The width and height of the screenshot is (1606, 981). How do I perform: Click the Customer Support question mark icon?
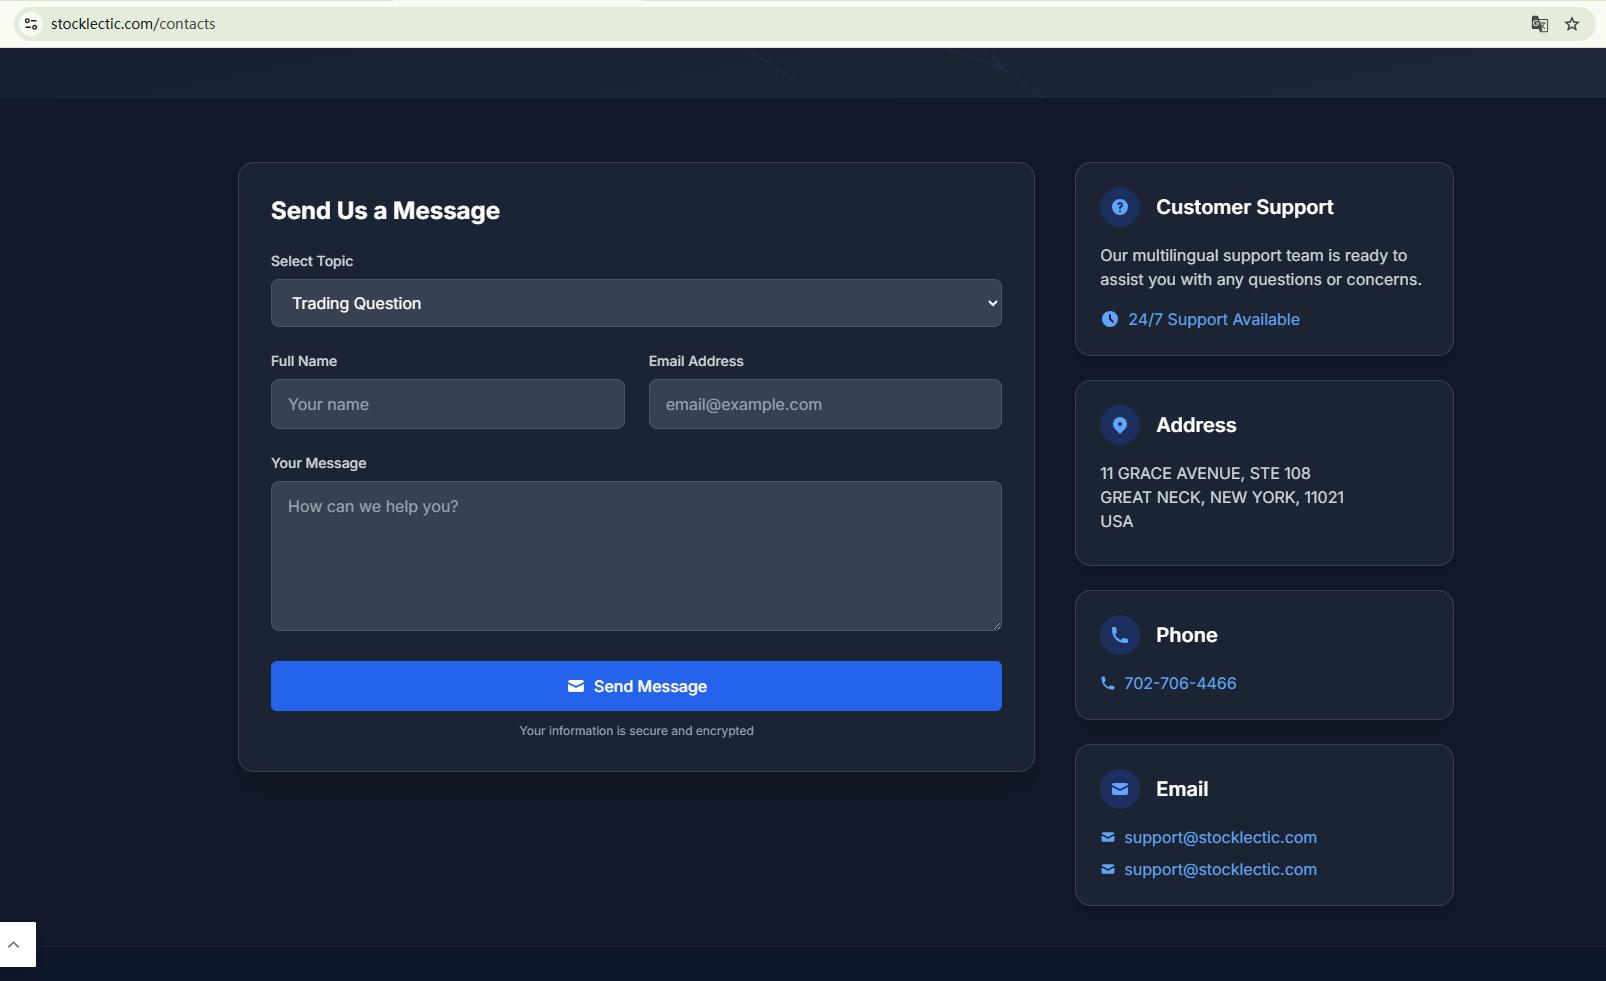[x=1120, y=207]
